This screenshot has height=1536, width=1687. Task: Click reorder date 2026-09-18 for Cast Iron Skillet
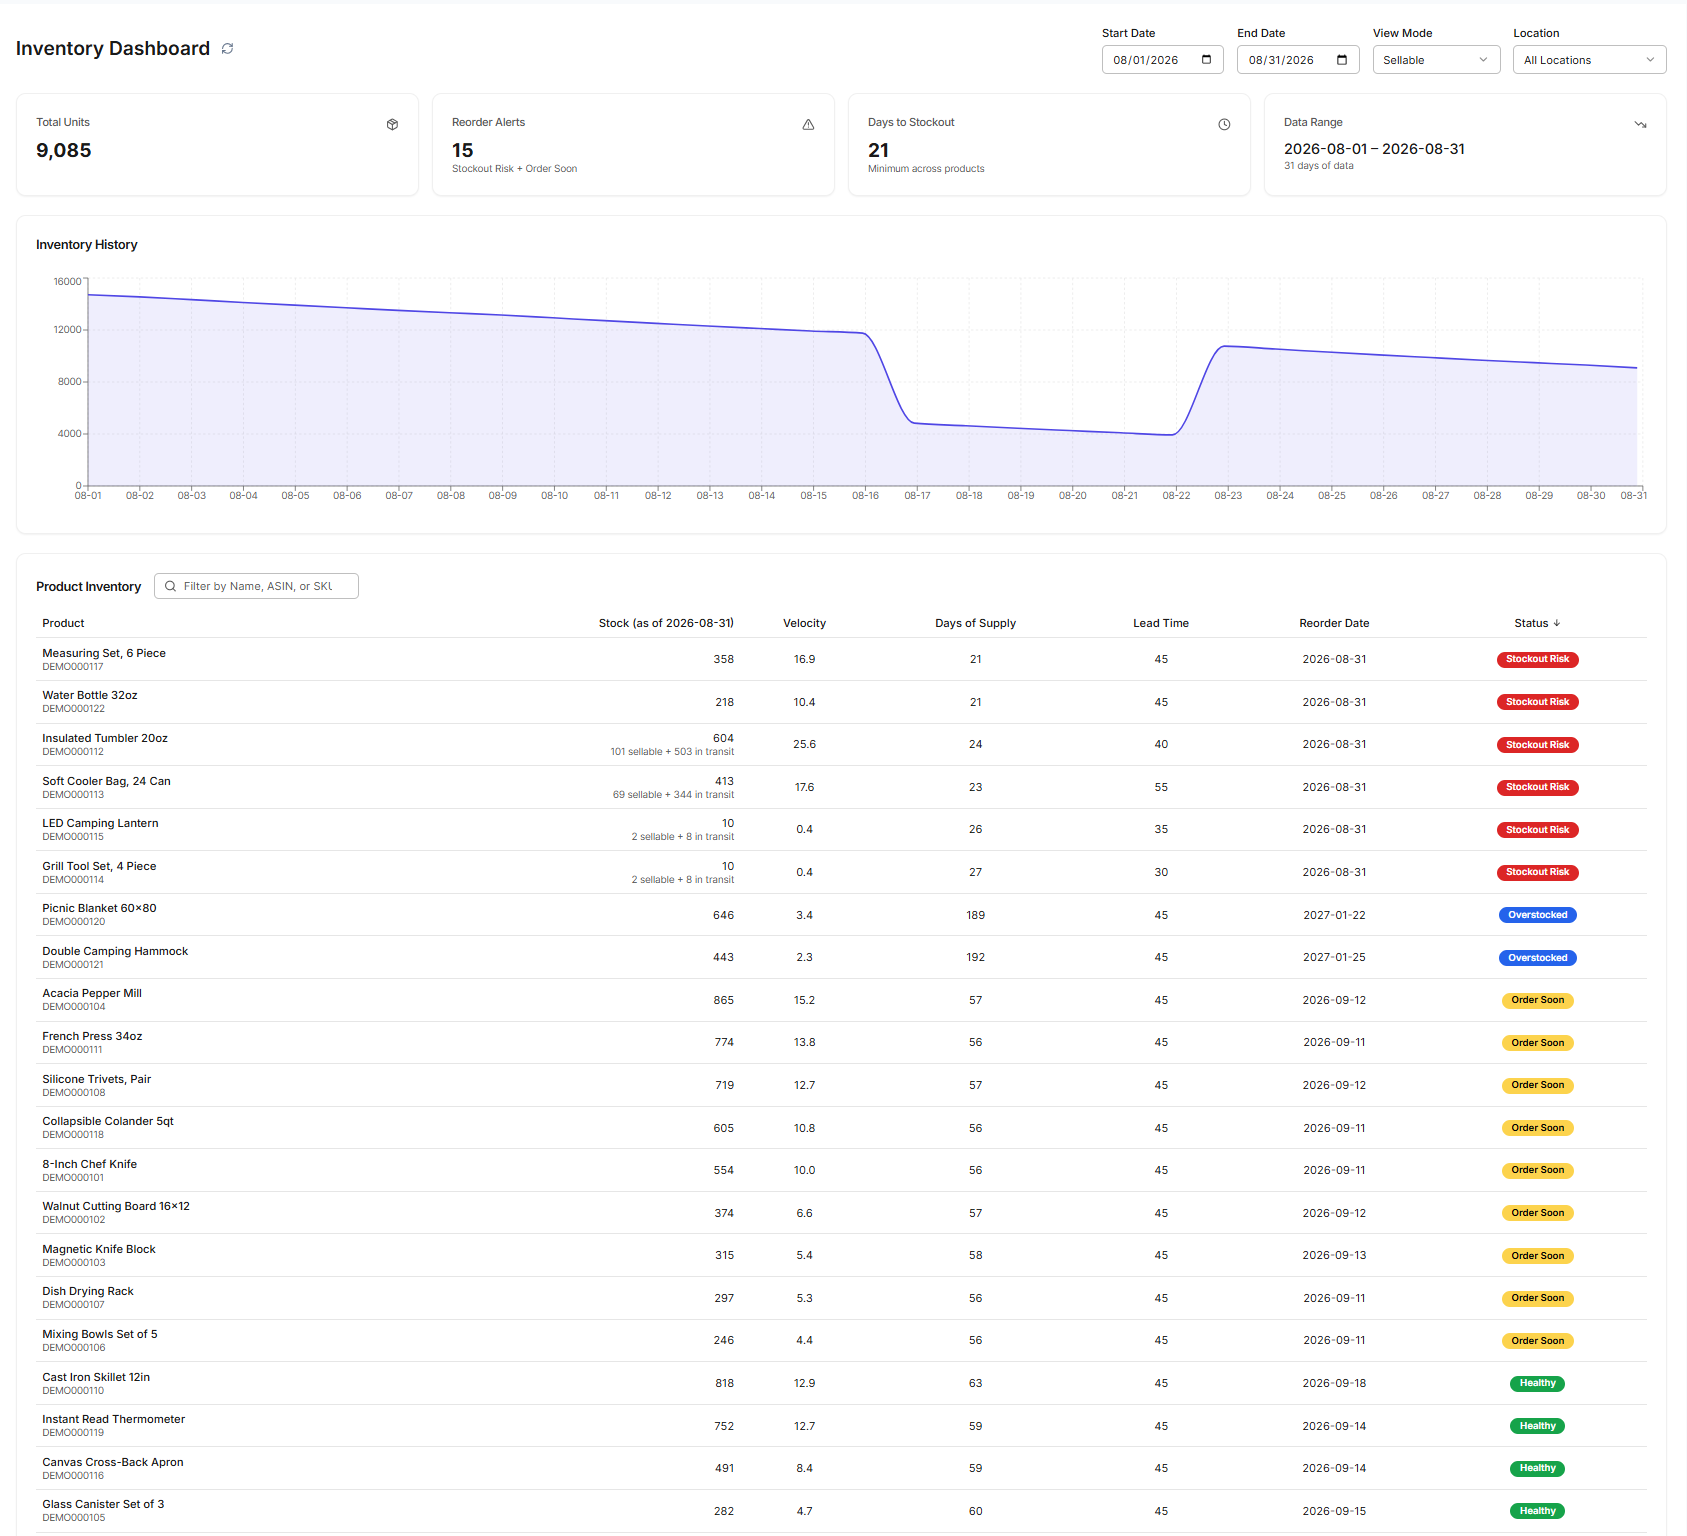1334,1384
